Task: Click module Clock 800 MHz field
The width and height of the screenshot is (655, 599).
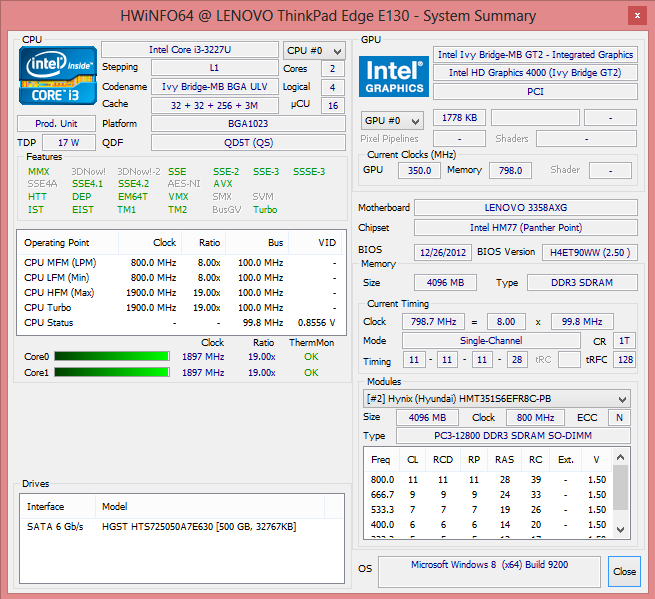Action: [x=536, y=417]
